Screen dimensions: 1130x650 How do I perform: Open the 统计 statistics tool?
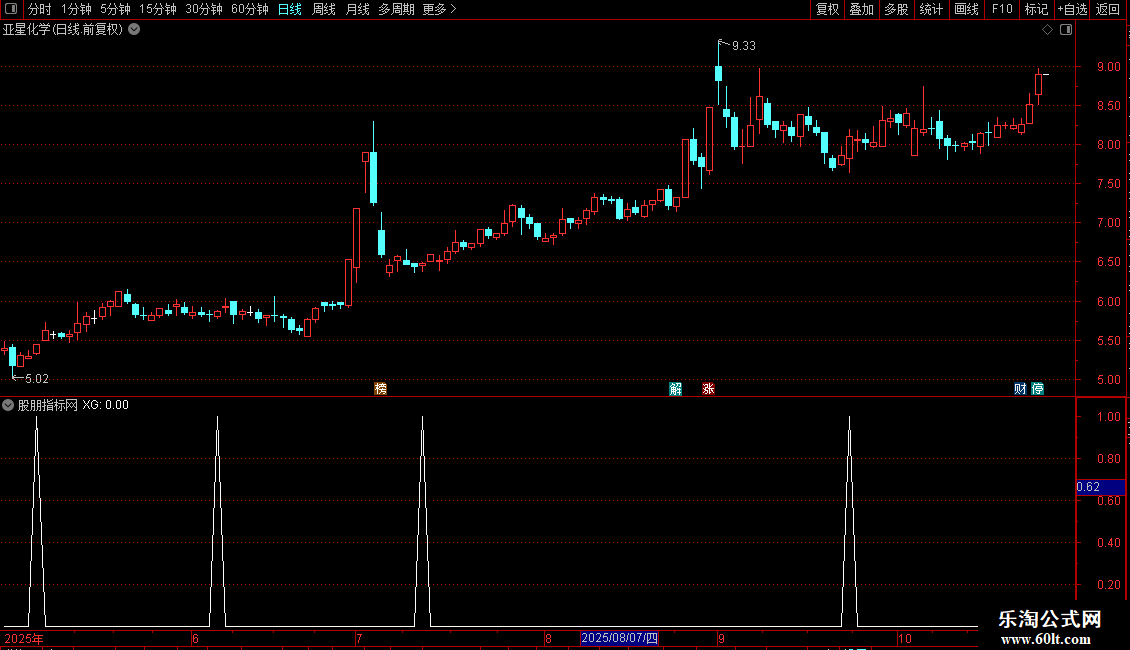pos(931,9)
